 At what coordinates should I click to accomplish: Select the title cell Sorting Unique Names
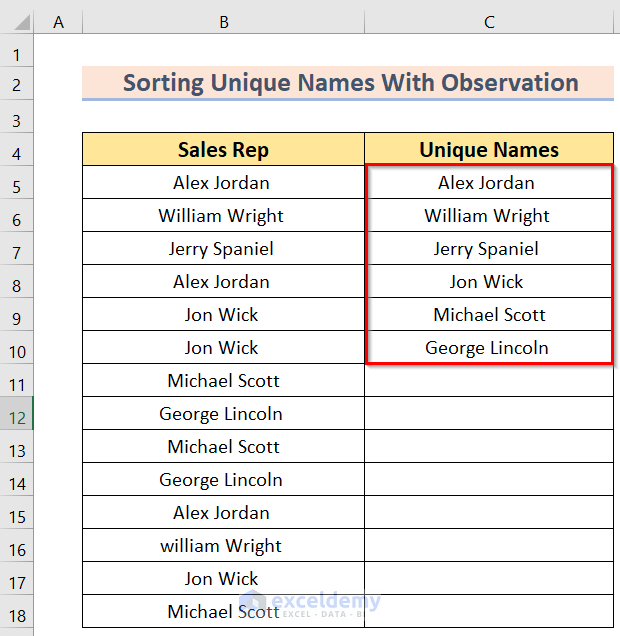coord(348,83)
